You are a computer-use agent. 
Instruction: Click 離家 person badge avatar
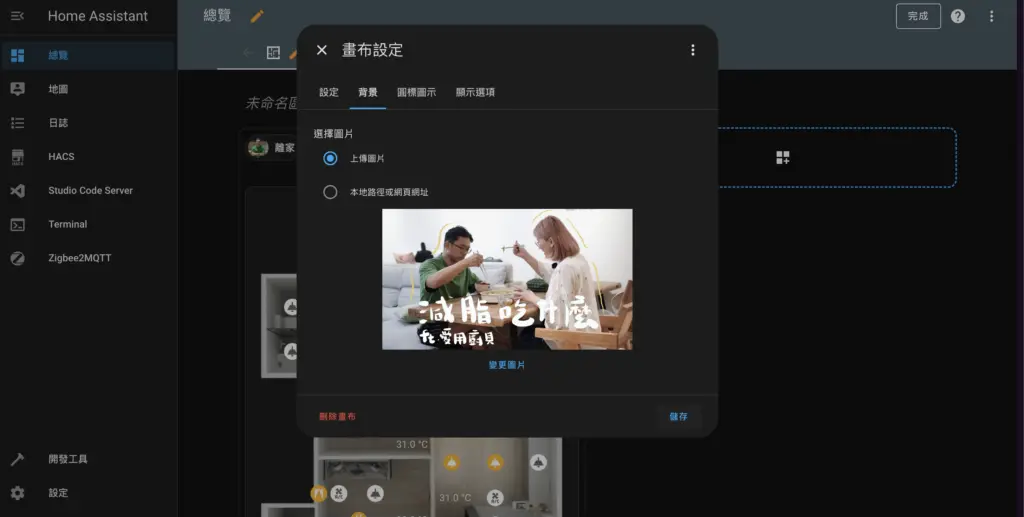(259, 148)
